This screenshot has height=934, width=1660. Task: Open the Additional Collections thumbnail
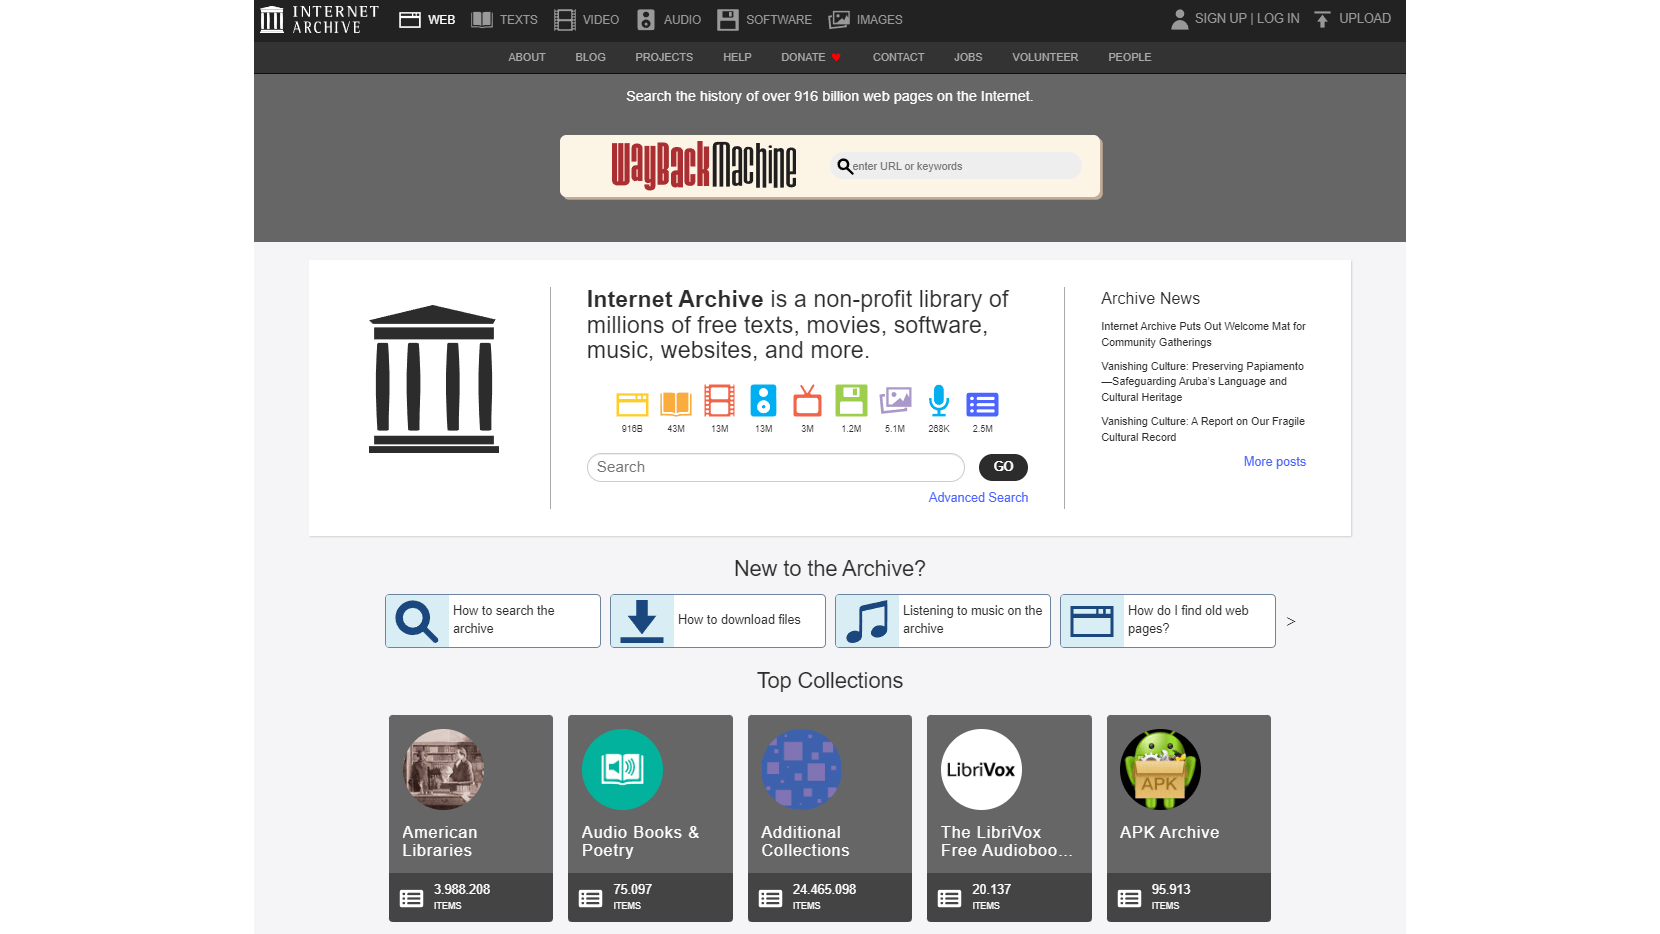(801, 769)
